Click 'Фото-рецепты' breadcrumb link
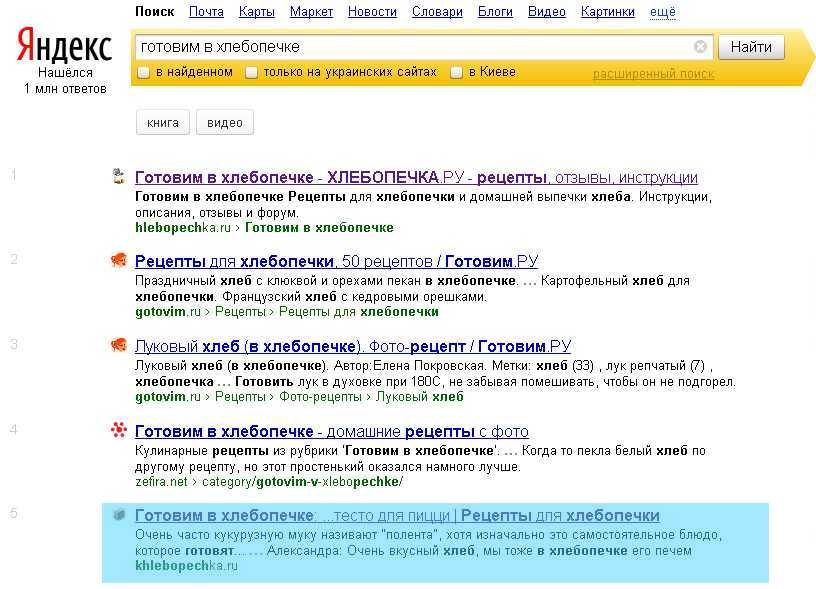The image size is (816, 589). point(320,396)
